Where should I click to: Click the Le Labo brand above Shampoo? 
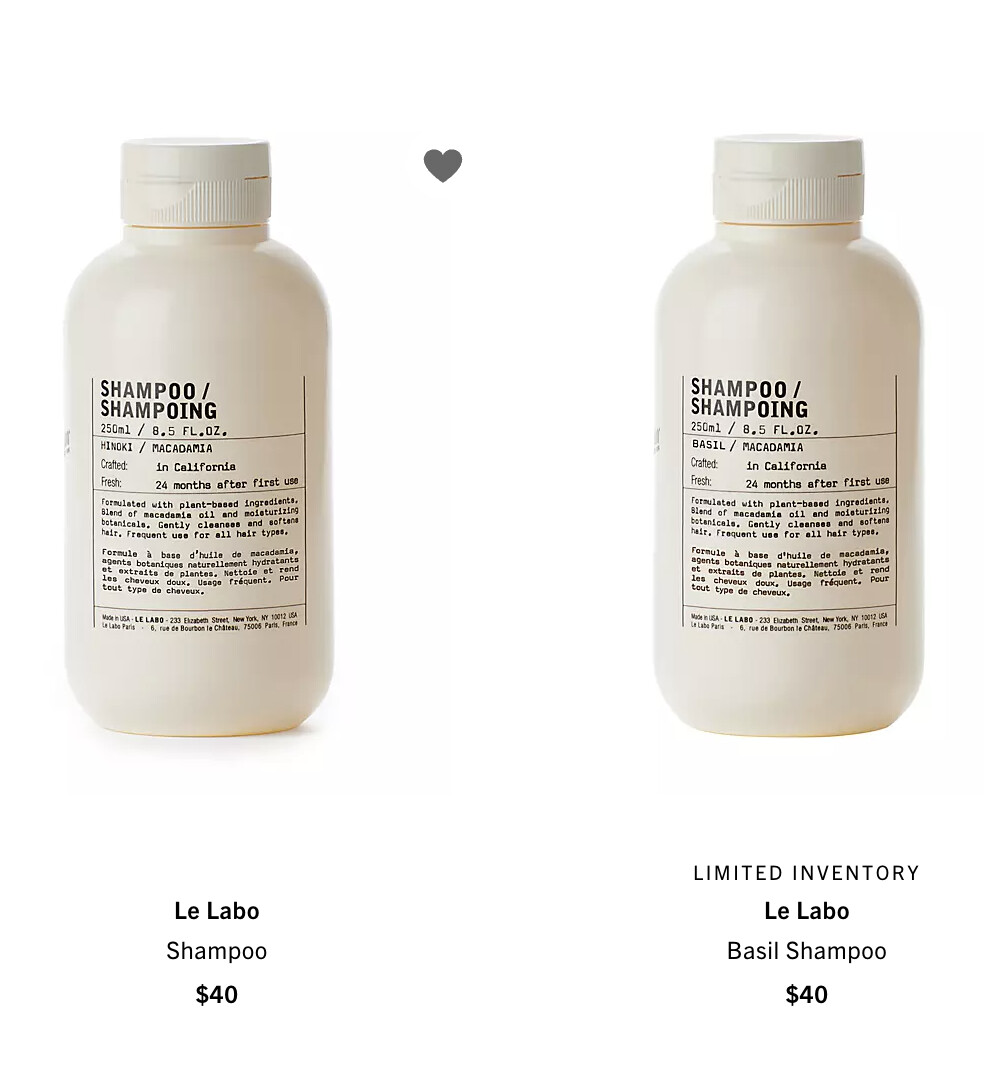[217, 911]
